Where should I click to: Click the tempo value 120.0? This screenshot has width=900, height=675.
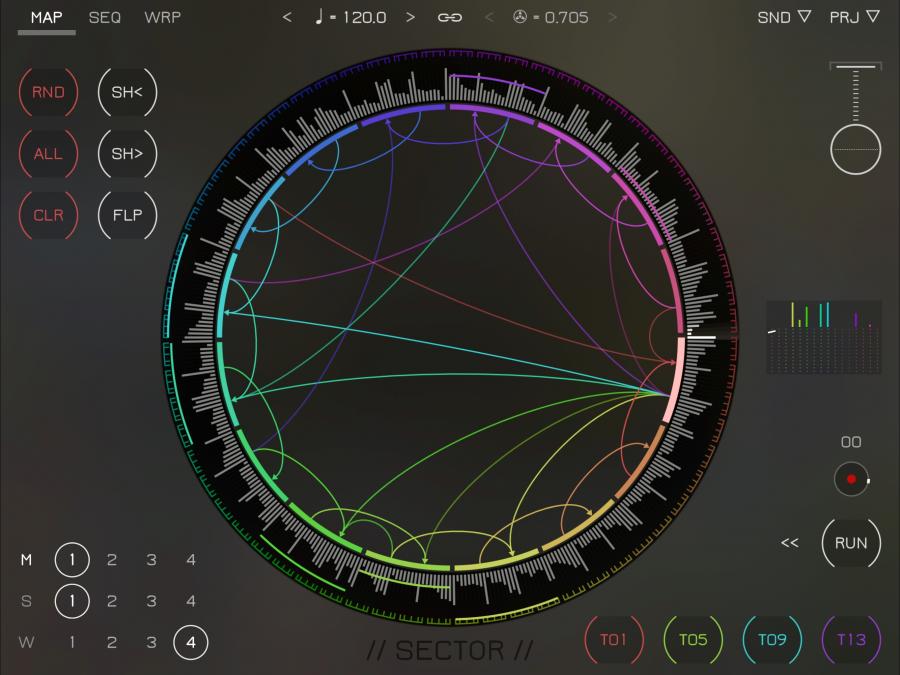[x=364, y=18]
